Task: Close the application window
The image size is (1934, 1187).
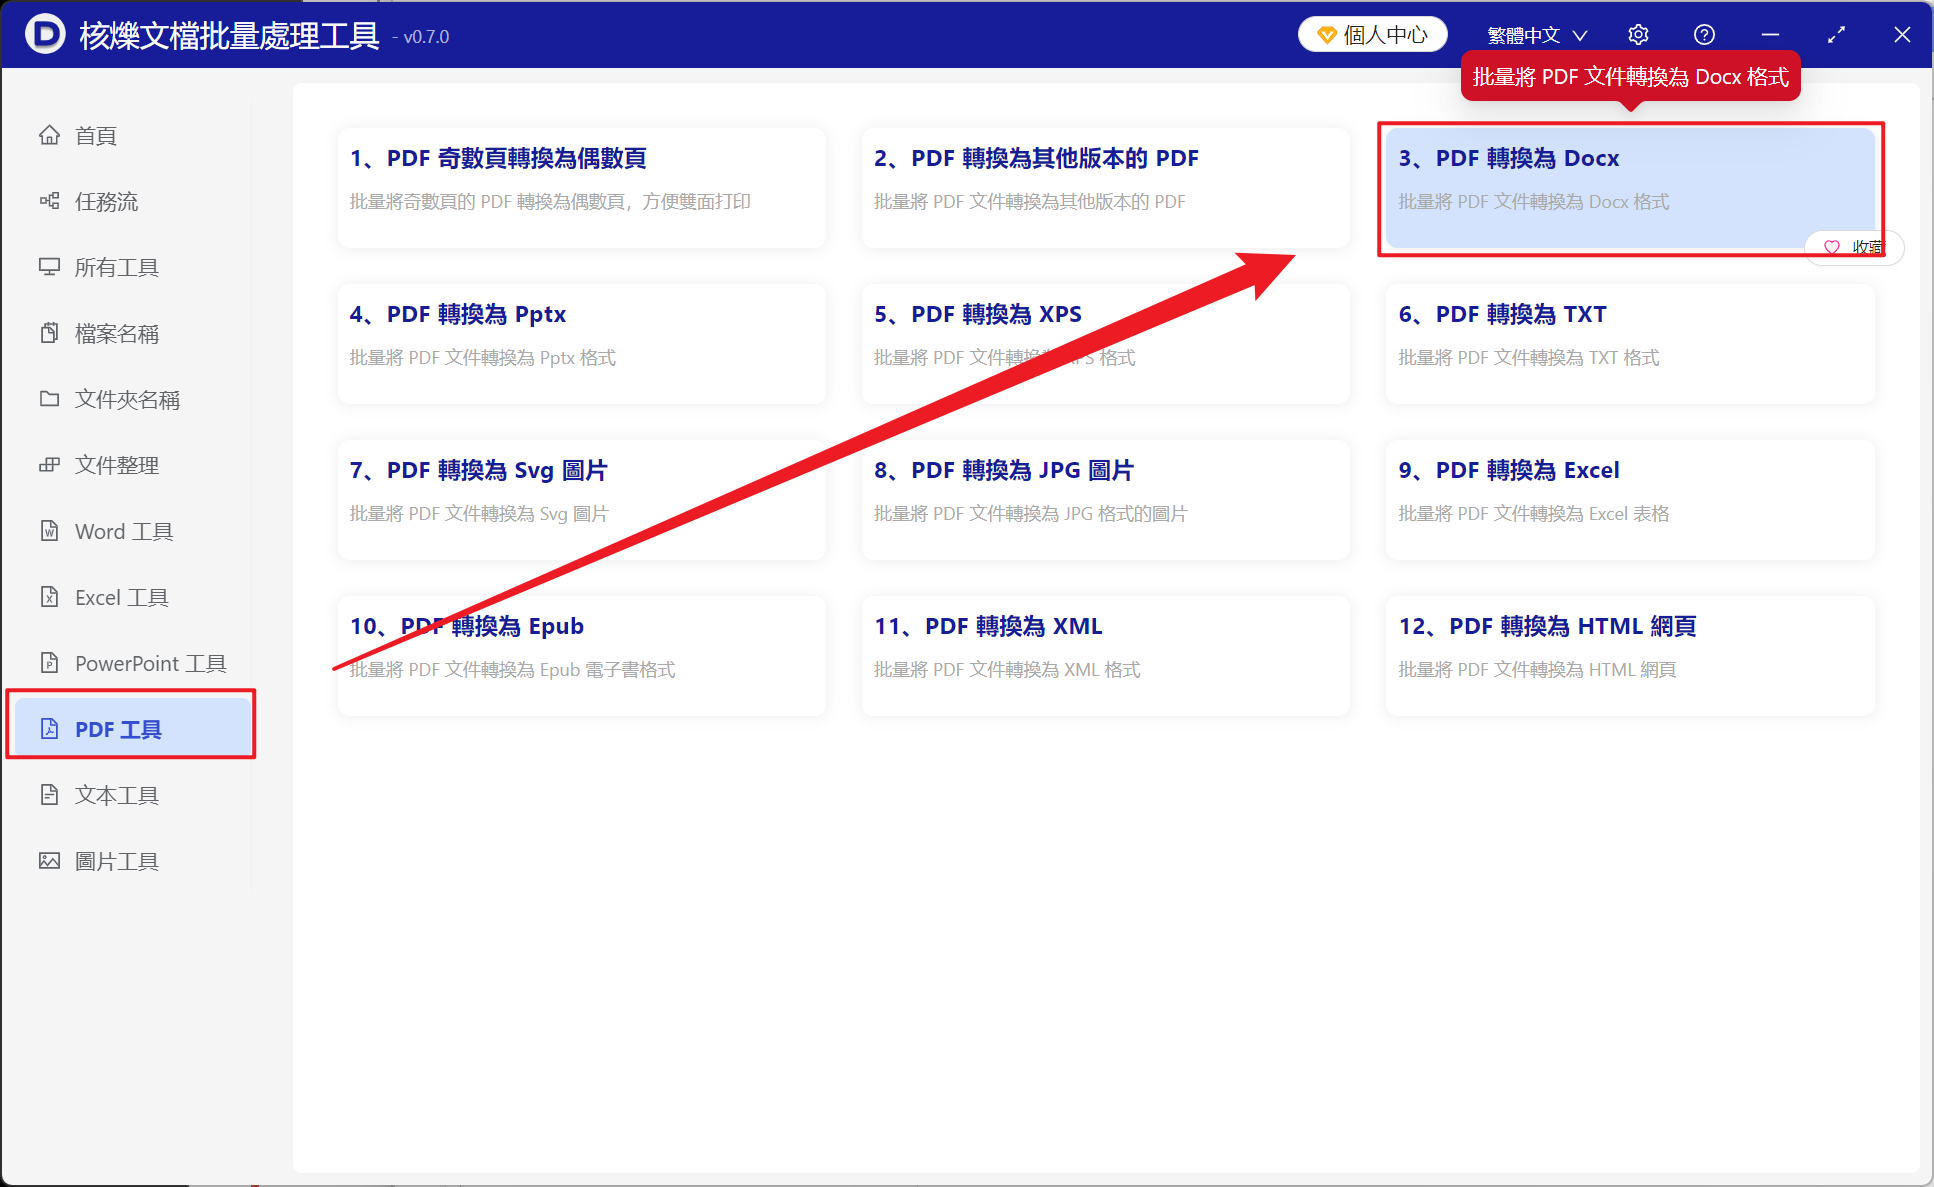Action: tap(1902, 35)
